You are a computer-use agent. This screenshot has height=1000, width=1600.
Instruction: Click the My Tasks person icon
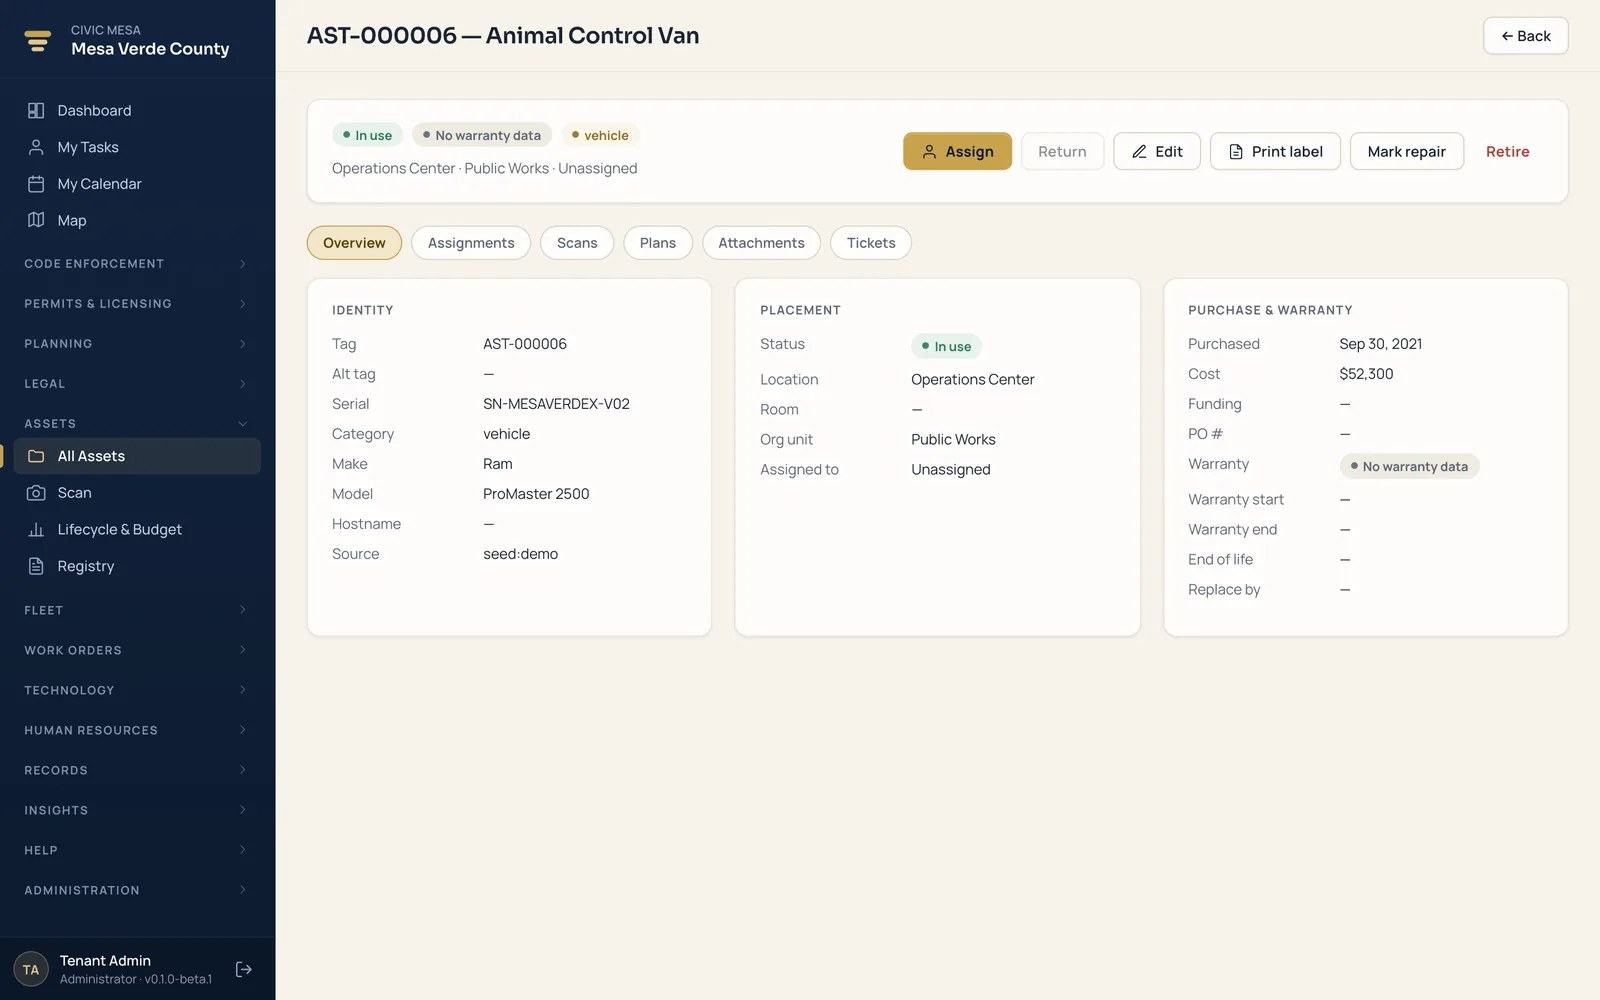pyautogui.click(x=36, y=147)
